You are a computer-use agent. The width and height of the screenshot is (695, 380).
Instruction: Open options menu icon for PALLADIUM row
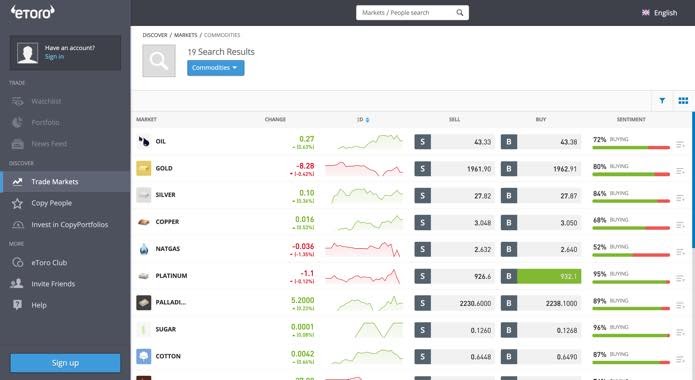[680, 306]
